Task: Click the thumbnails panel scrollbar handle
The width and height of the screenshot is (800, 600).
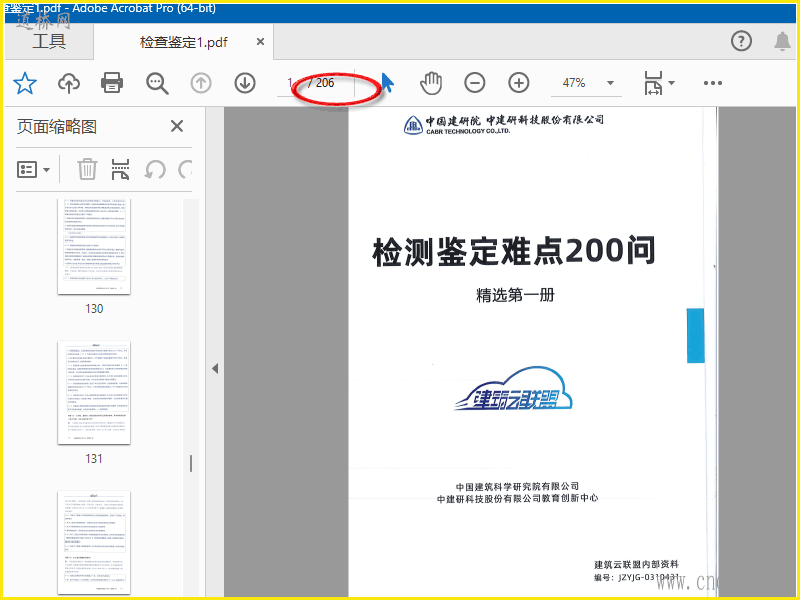Action: (191, 463)
